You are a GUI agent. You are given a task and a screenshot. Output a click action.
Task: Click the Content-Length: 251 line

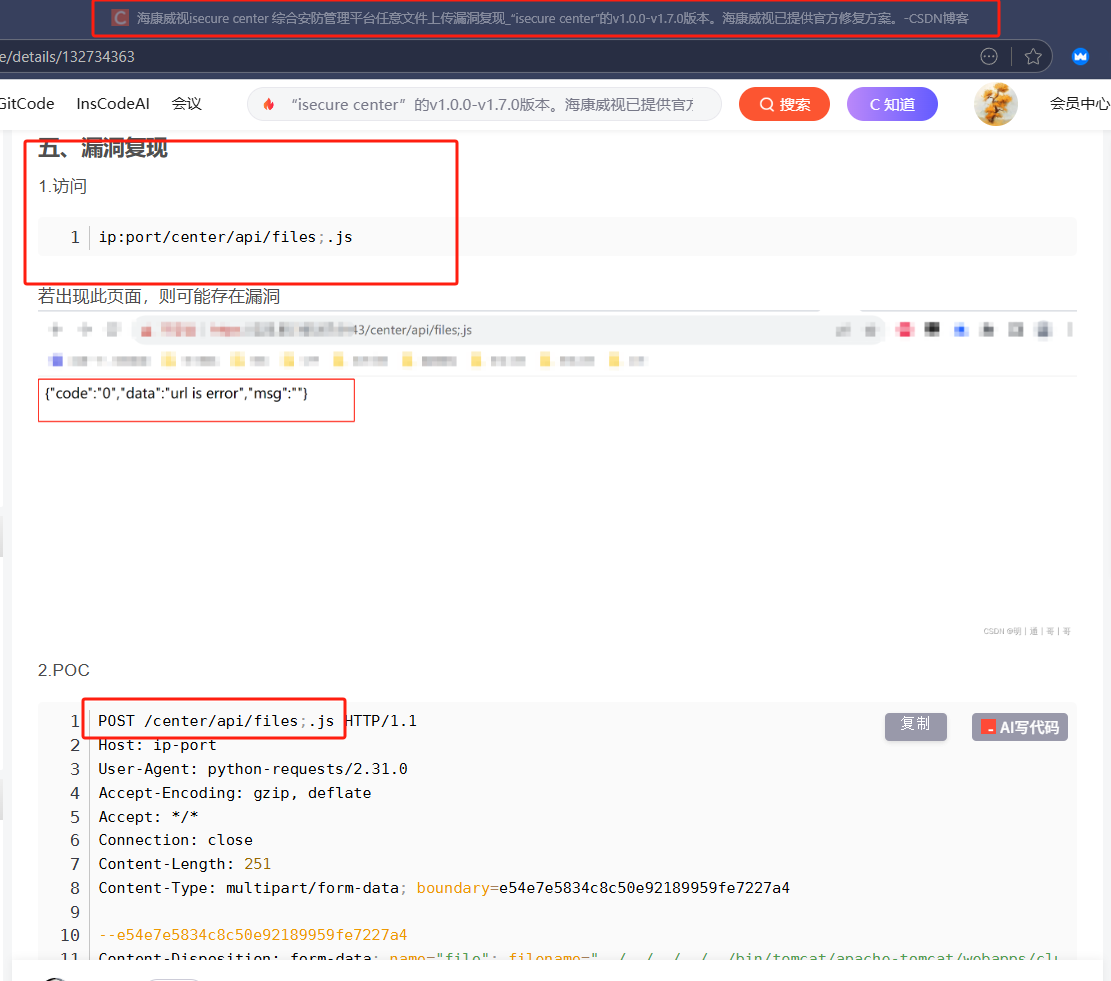184,864
